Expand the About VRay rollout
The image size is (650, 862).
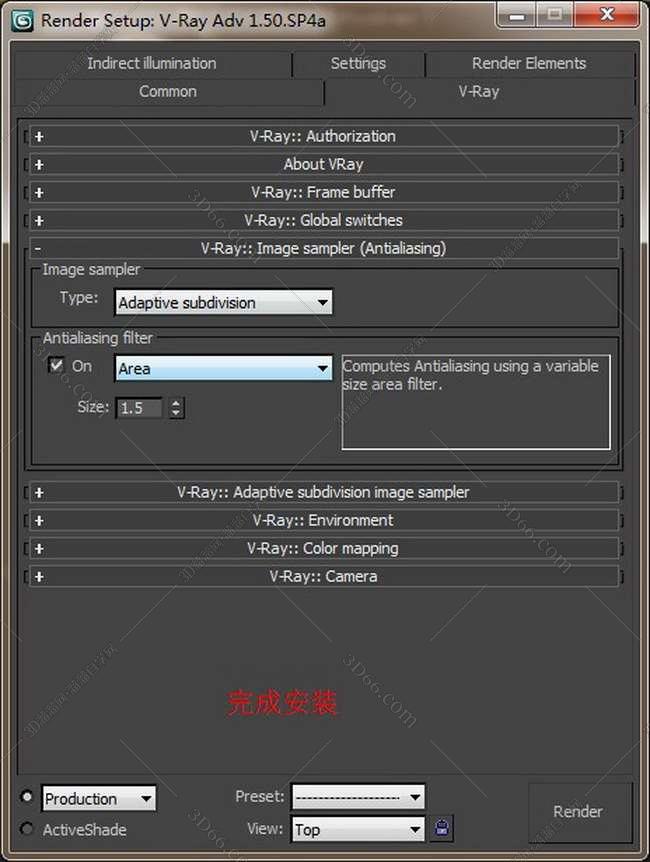point(323,164)
